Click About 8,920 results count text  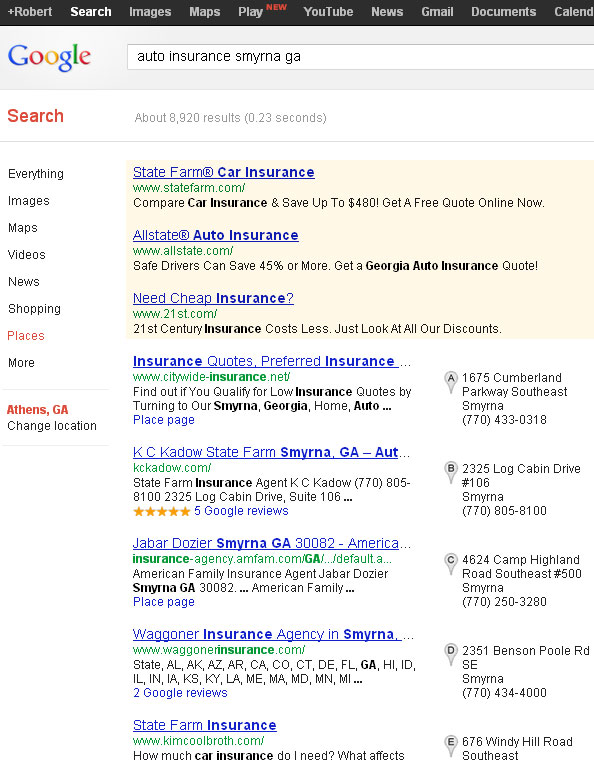click(230, 118)
